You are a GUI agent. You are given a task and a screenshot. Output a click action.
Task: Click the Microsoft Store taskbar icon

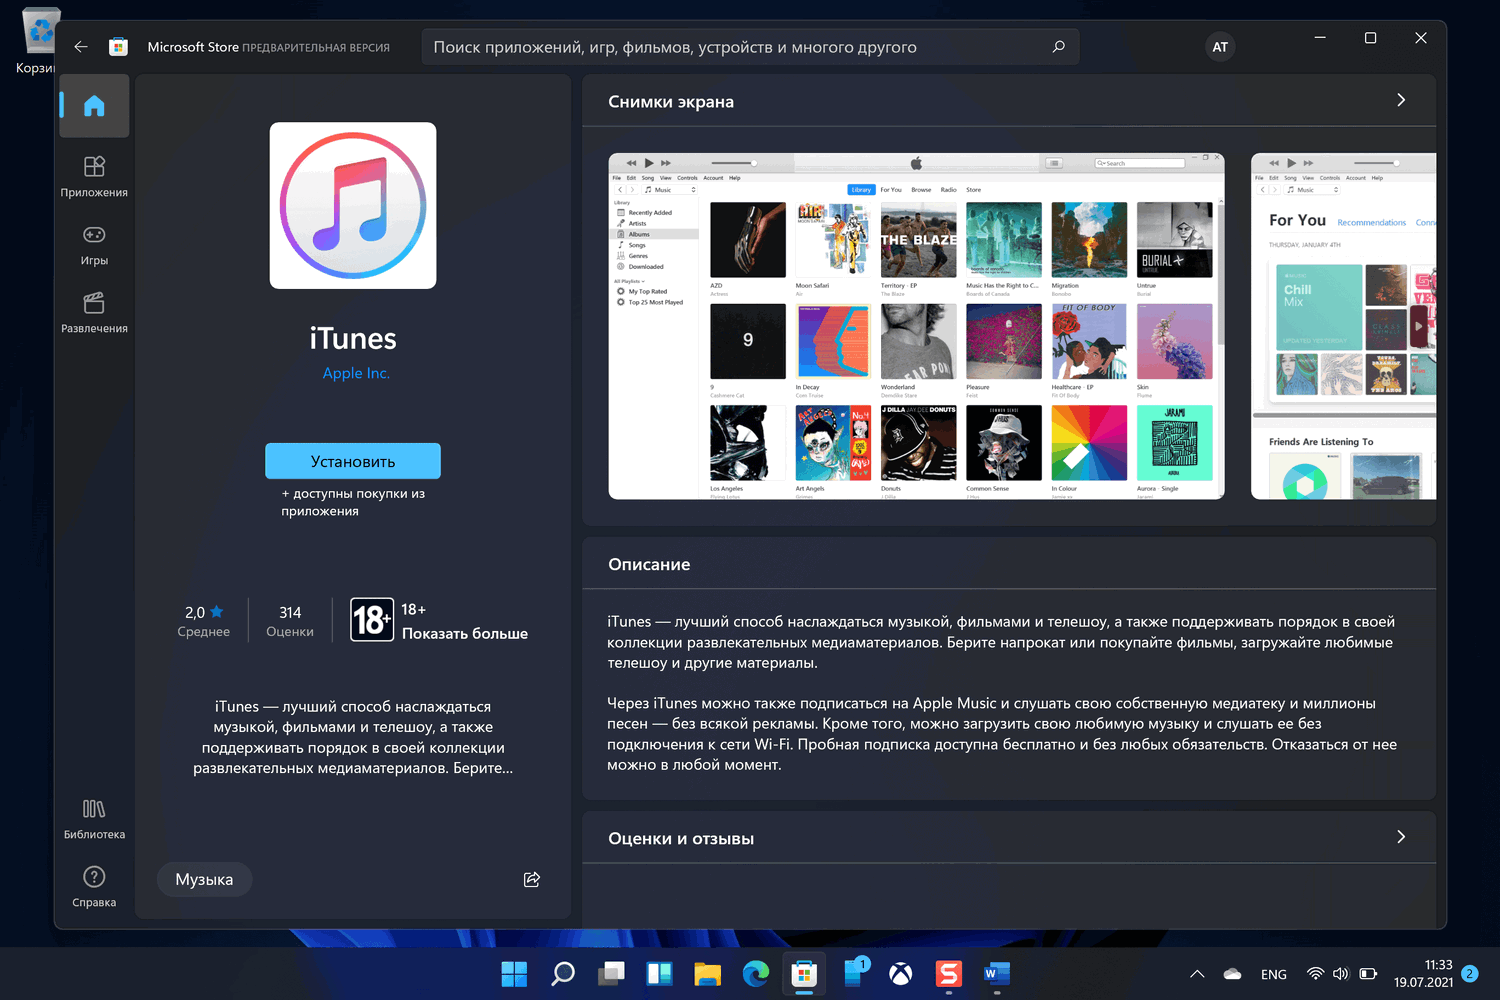coord(804,974)
